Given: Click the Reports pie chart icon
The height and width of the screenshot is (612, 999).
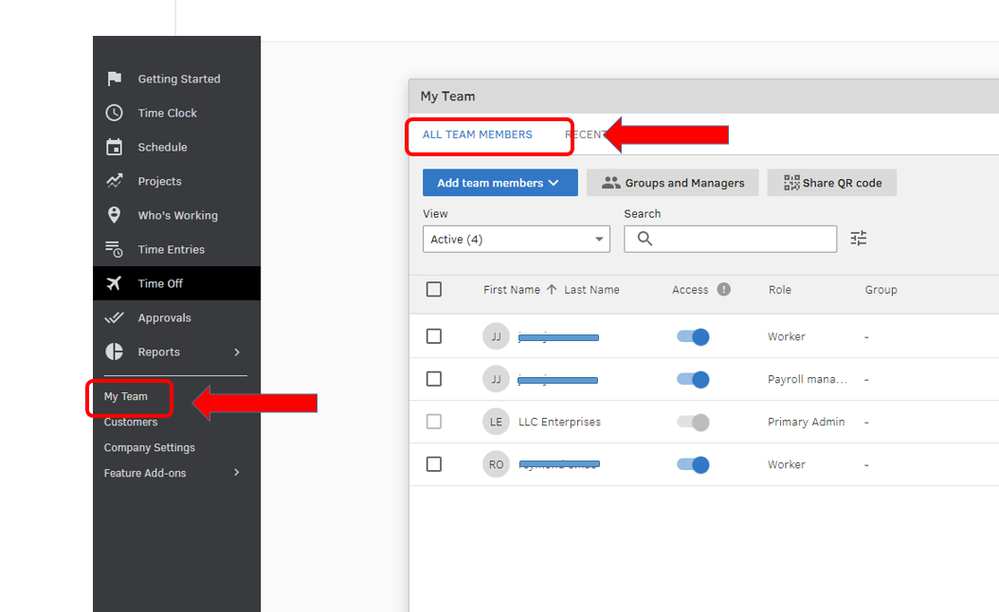Looking at the screenshot, I should (x=114, y=352).
